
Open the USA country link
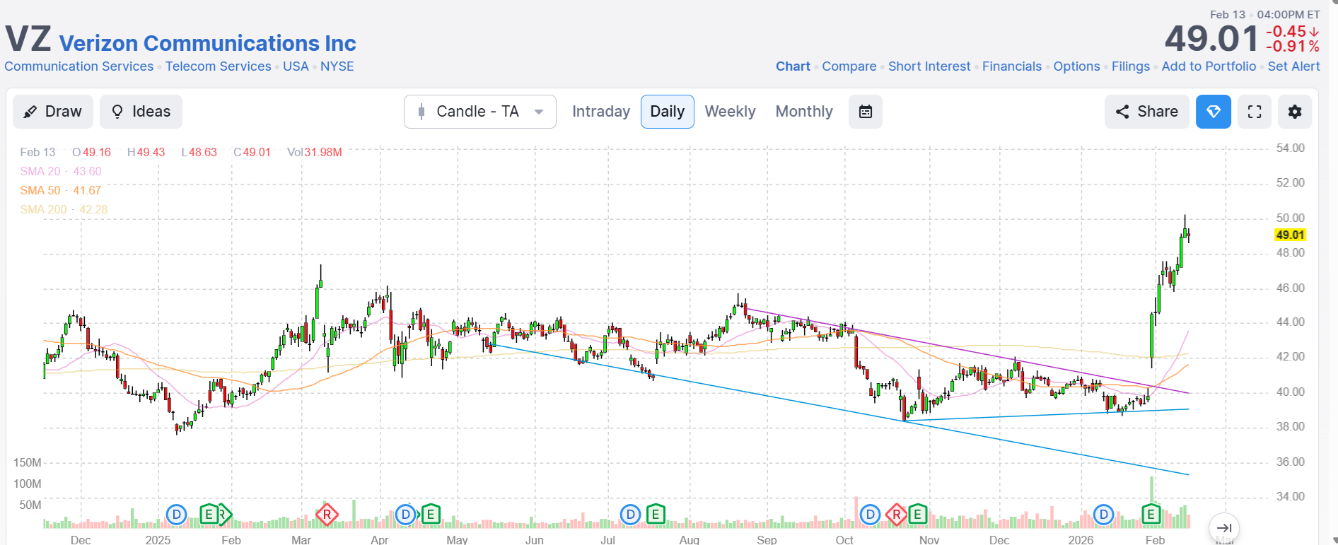[x=296, y=66]
